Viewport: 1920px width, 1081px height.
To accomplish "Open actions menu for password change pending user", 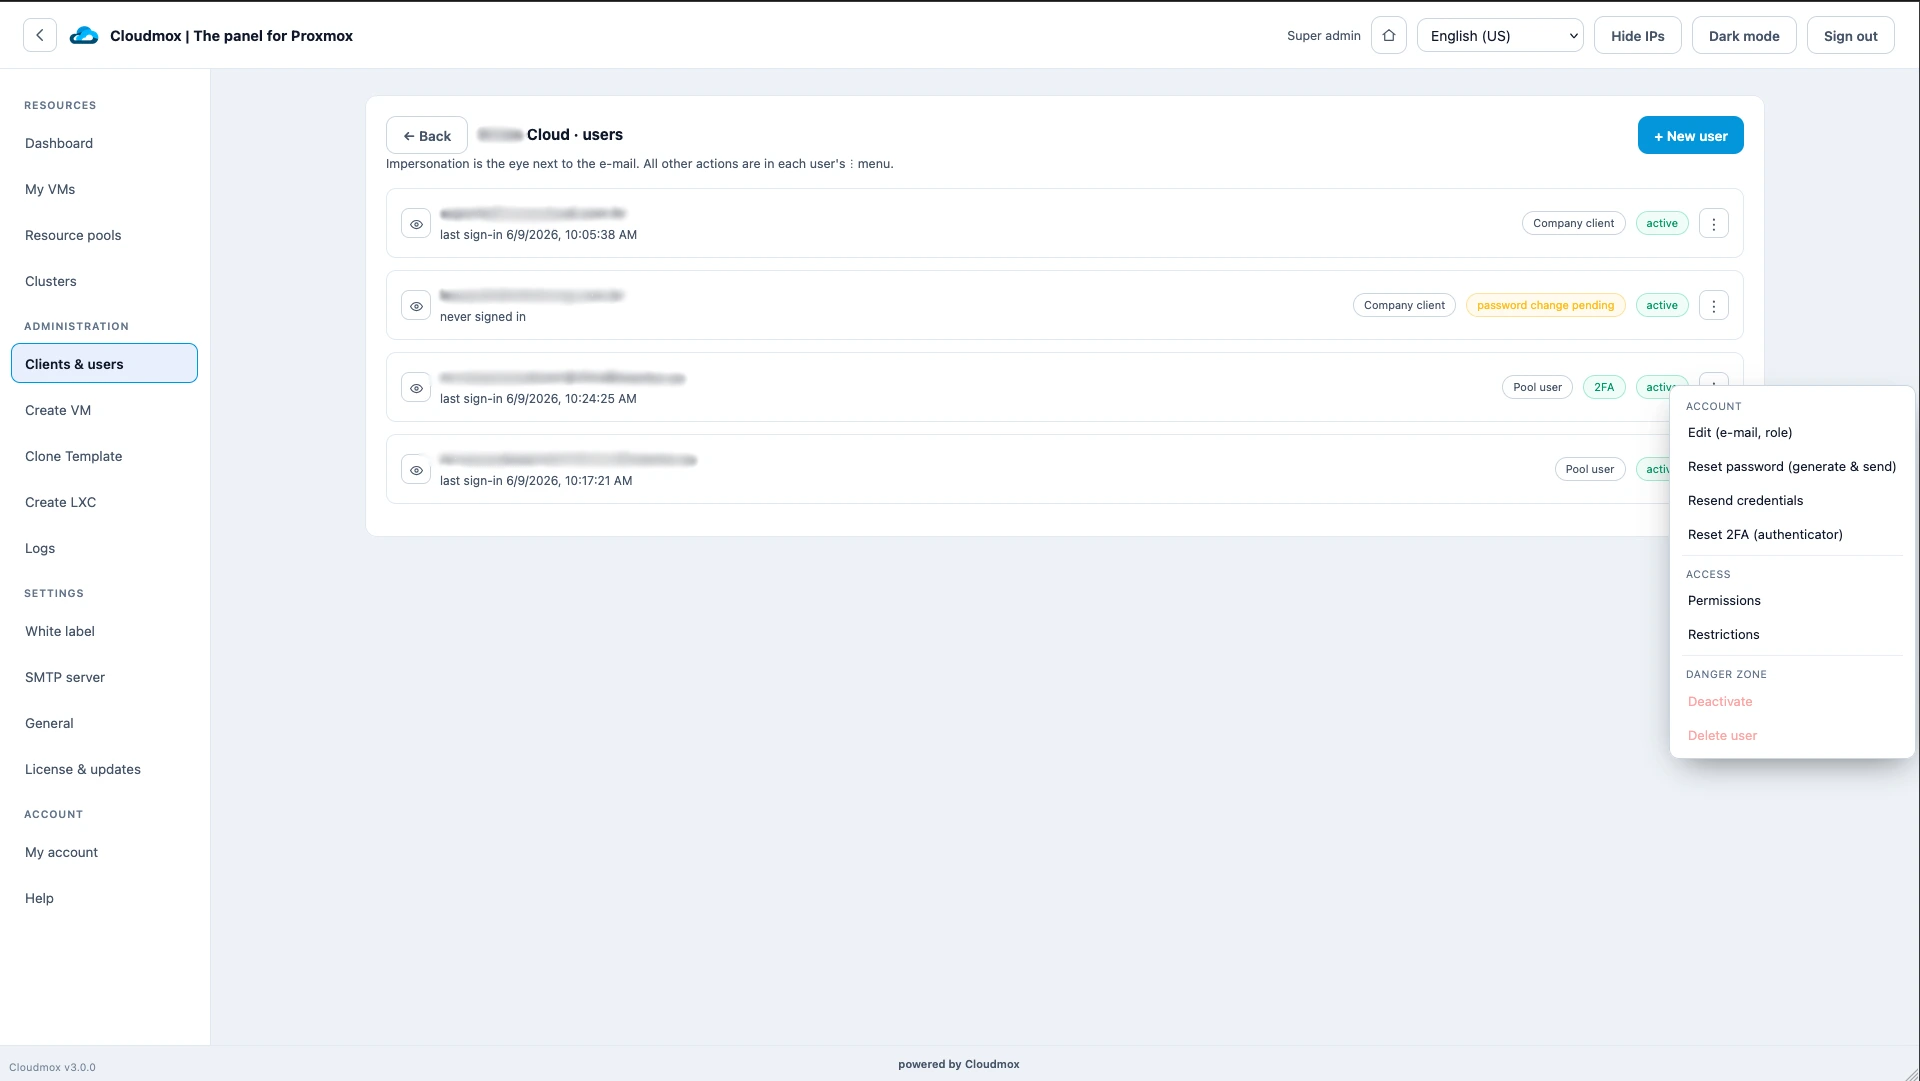I will pyautogui.click(x=1714, y=306).
